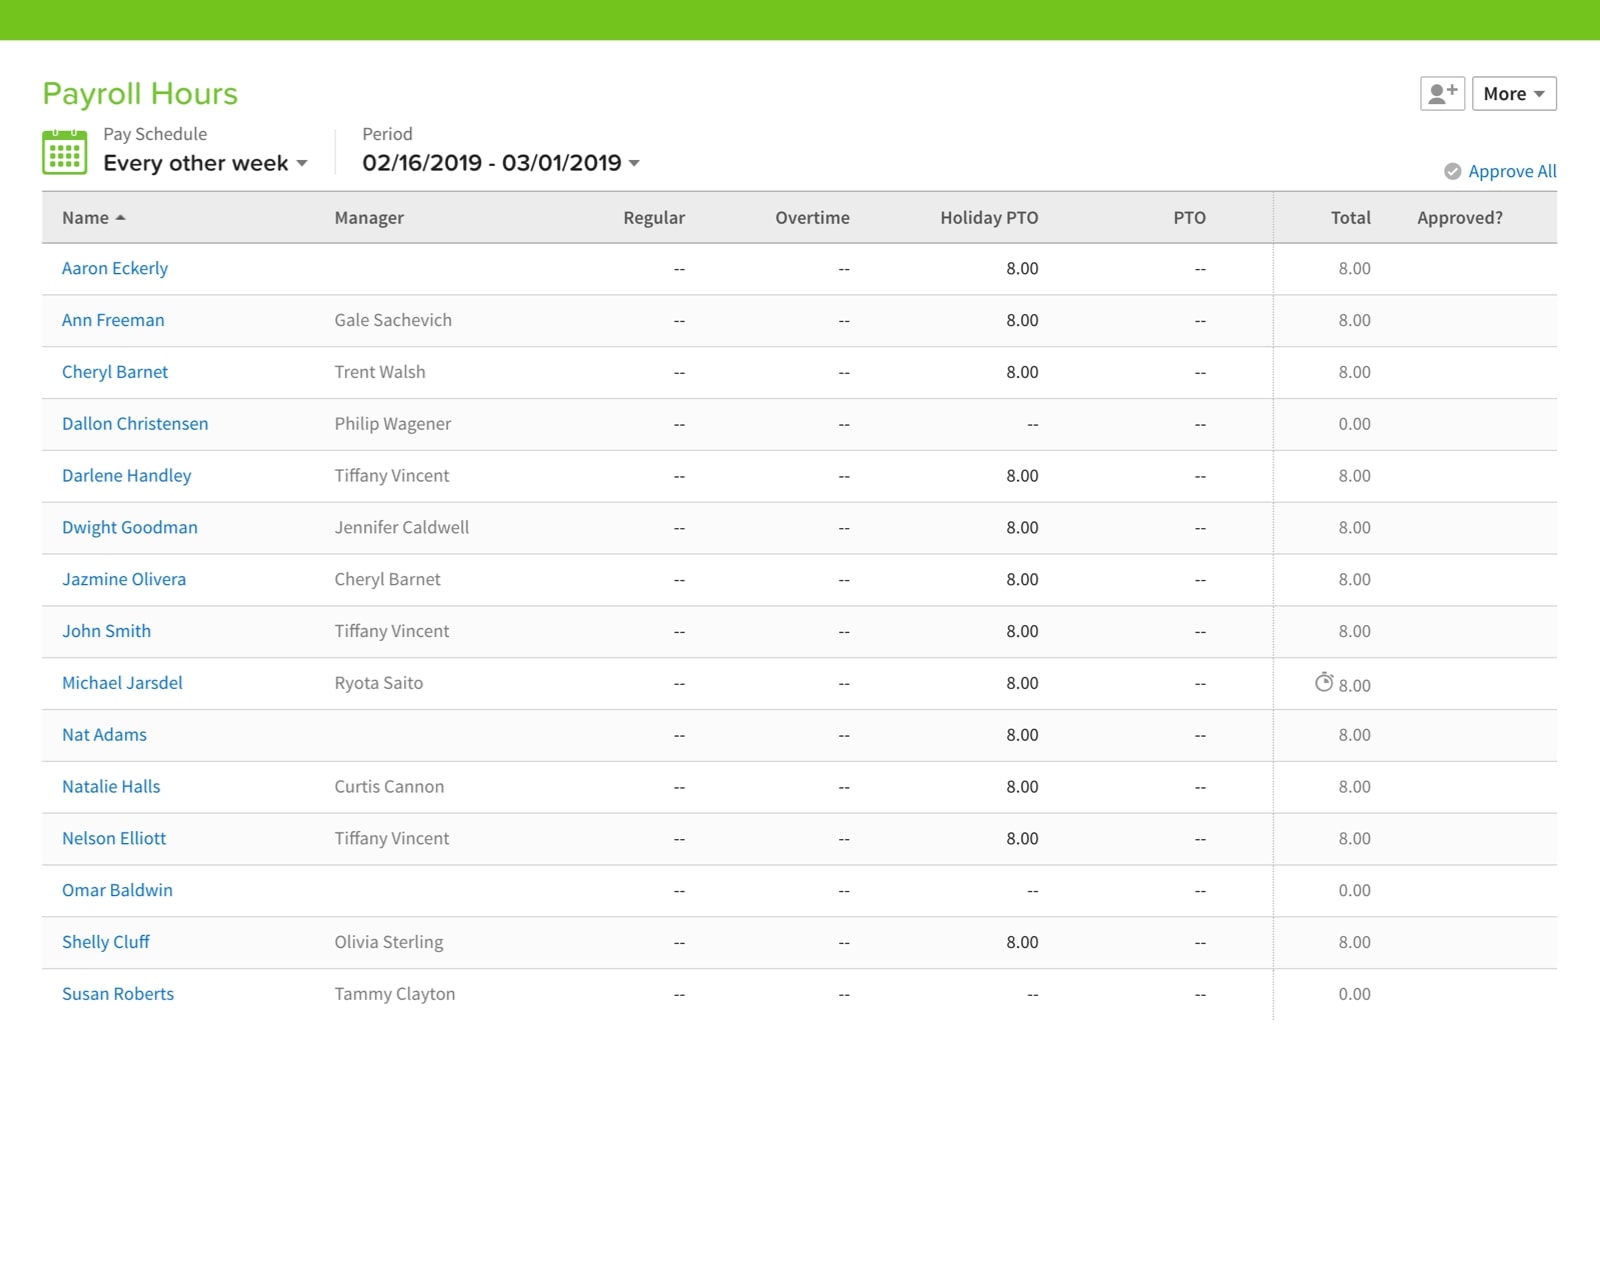Click Tiffany Vincent in Darlene Handley's row

pyautogui.click(x=392, y=476)
